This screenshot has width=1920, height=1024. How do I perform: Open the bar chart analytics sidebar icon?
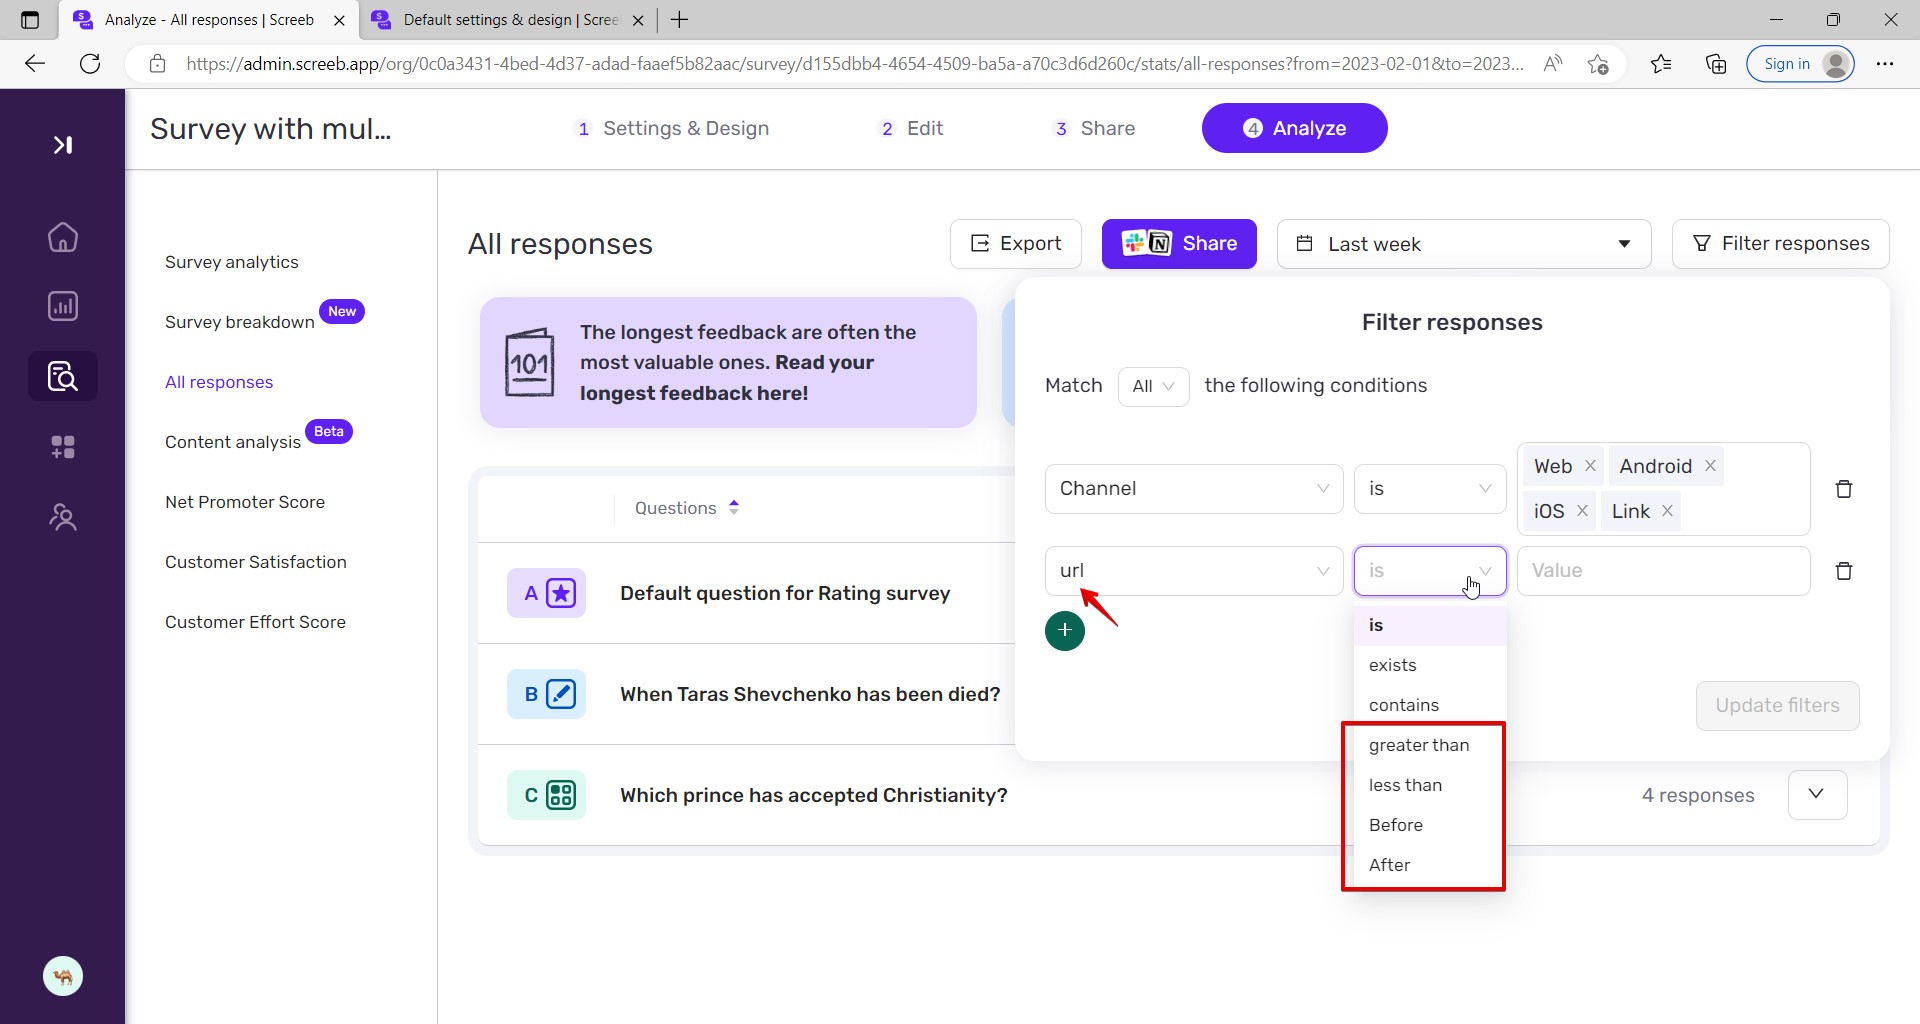(x=63, y=306)
